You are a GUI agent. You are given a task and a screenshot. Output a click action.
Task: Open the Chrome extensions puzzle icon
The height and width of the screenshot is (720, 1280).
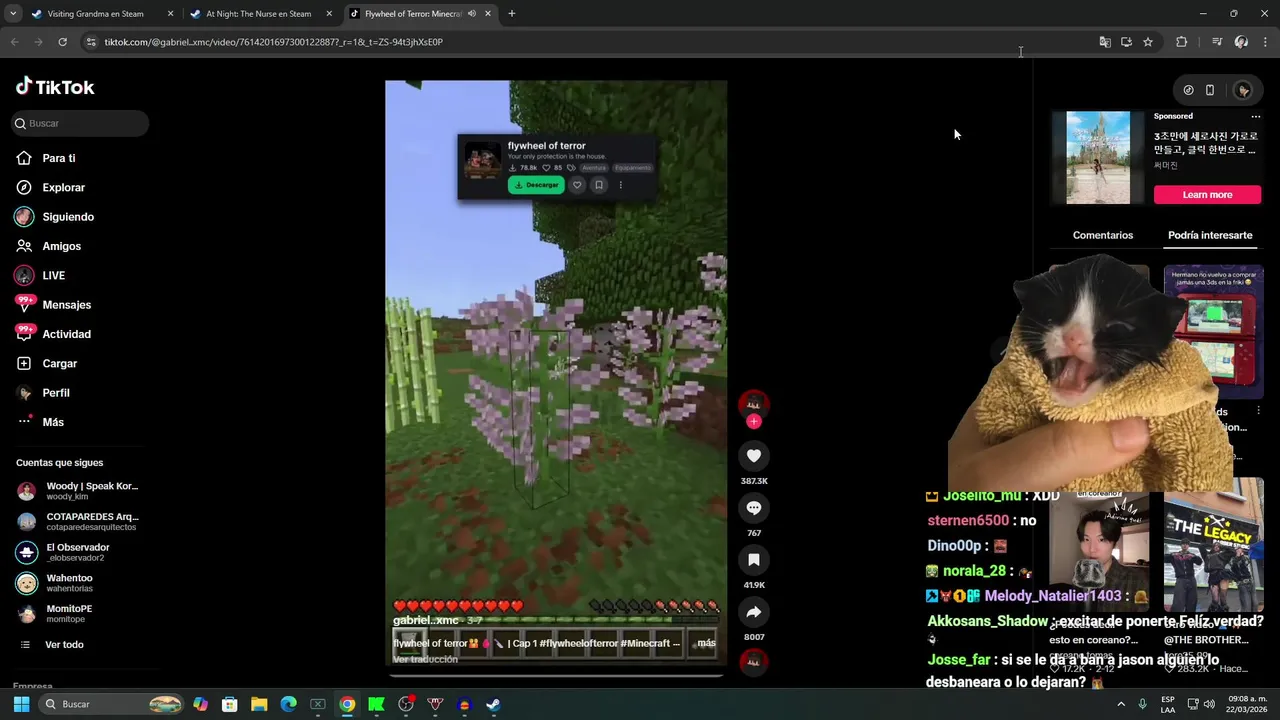tap(1182, 42)
